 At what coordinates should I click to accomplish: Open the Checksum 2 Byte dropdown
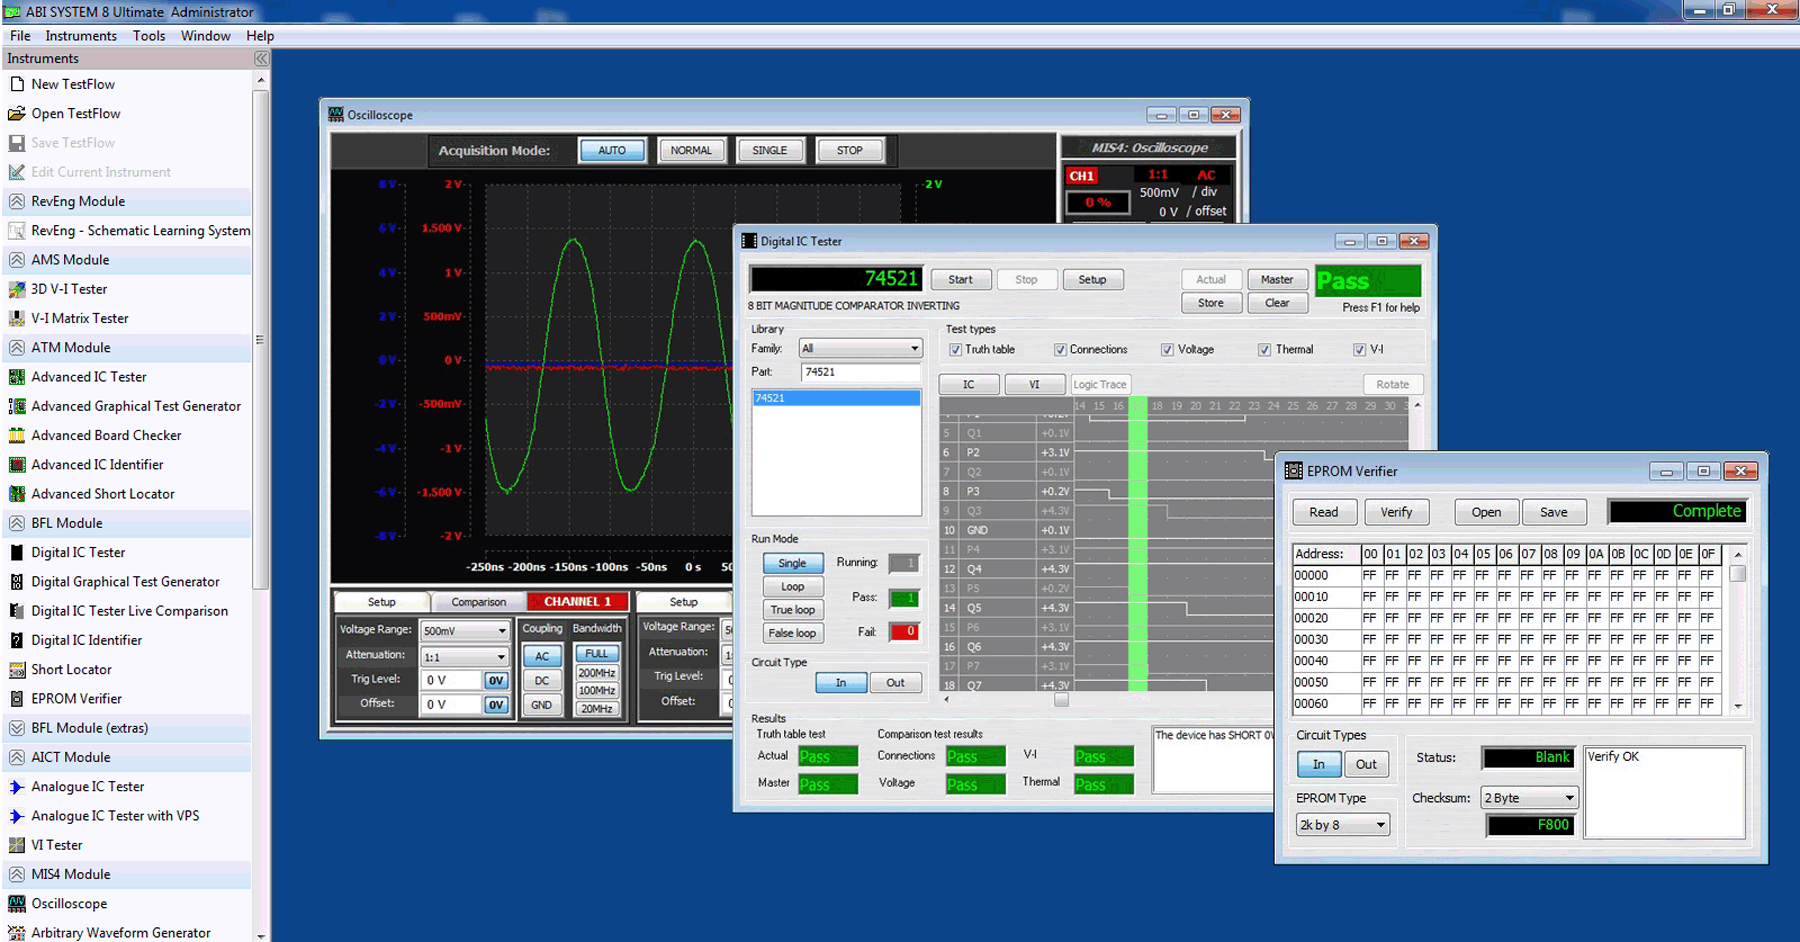(1530, 798)
